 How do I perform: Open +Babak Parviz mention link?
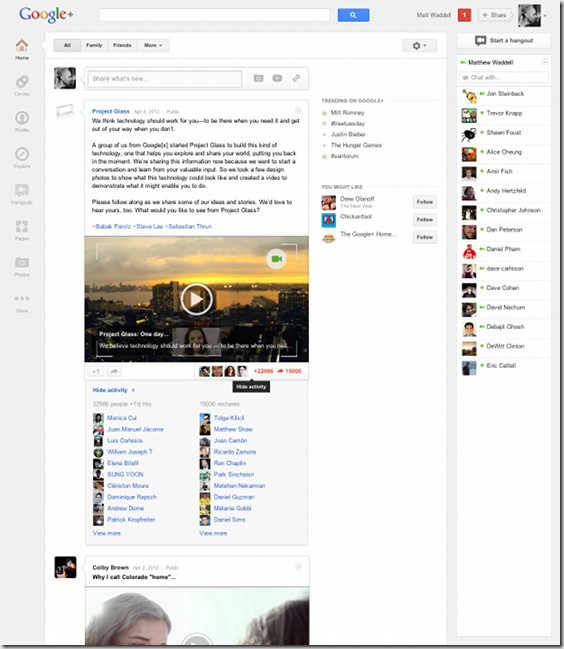111,226
